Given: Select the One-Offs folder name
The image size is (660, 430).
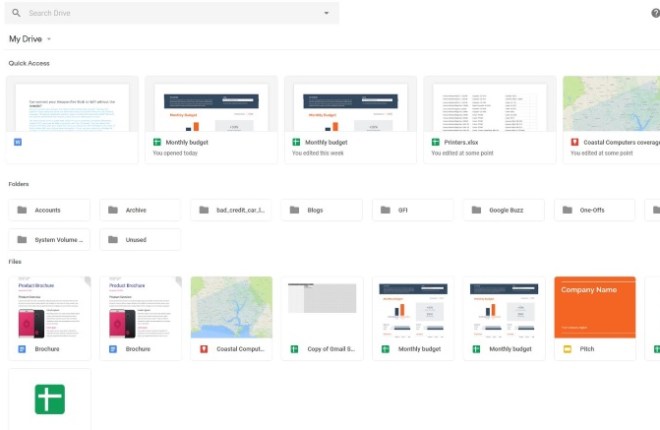Looking at the screenshot, I should pos(592,210).
